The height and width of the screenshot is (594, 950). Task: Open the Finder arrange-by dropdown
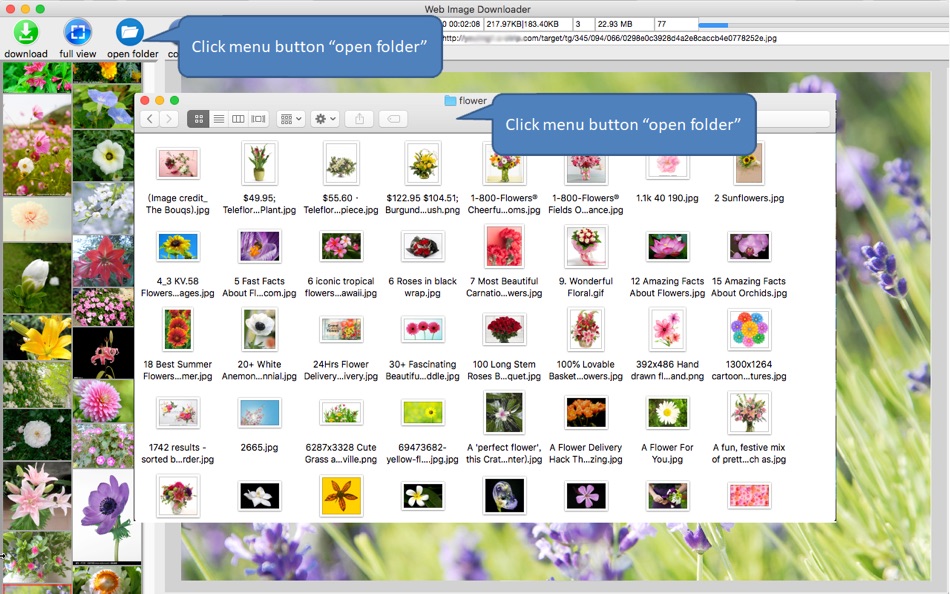291,119
